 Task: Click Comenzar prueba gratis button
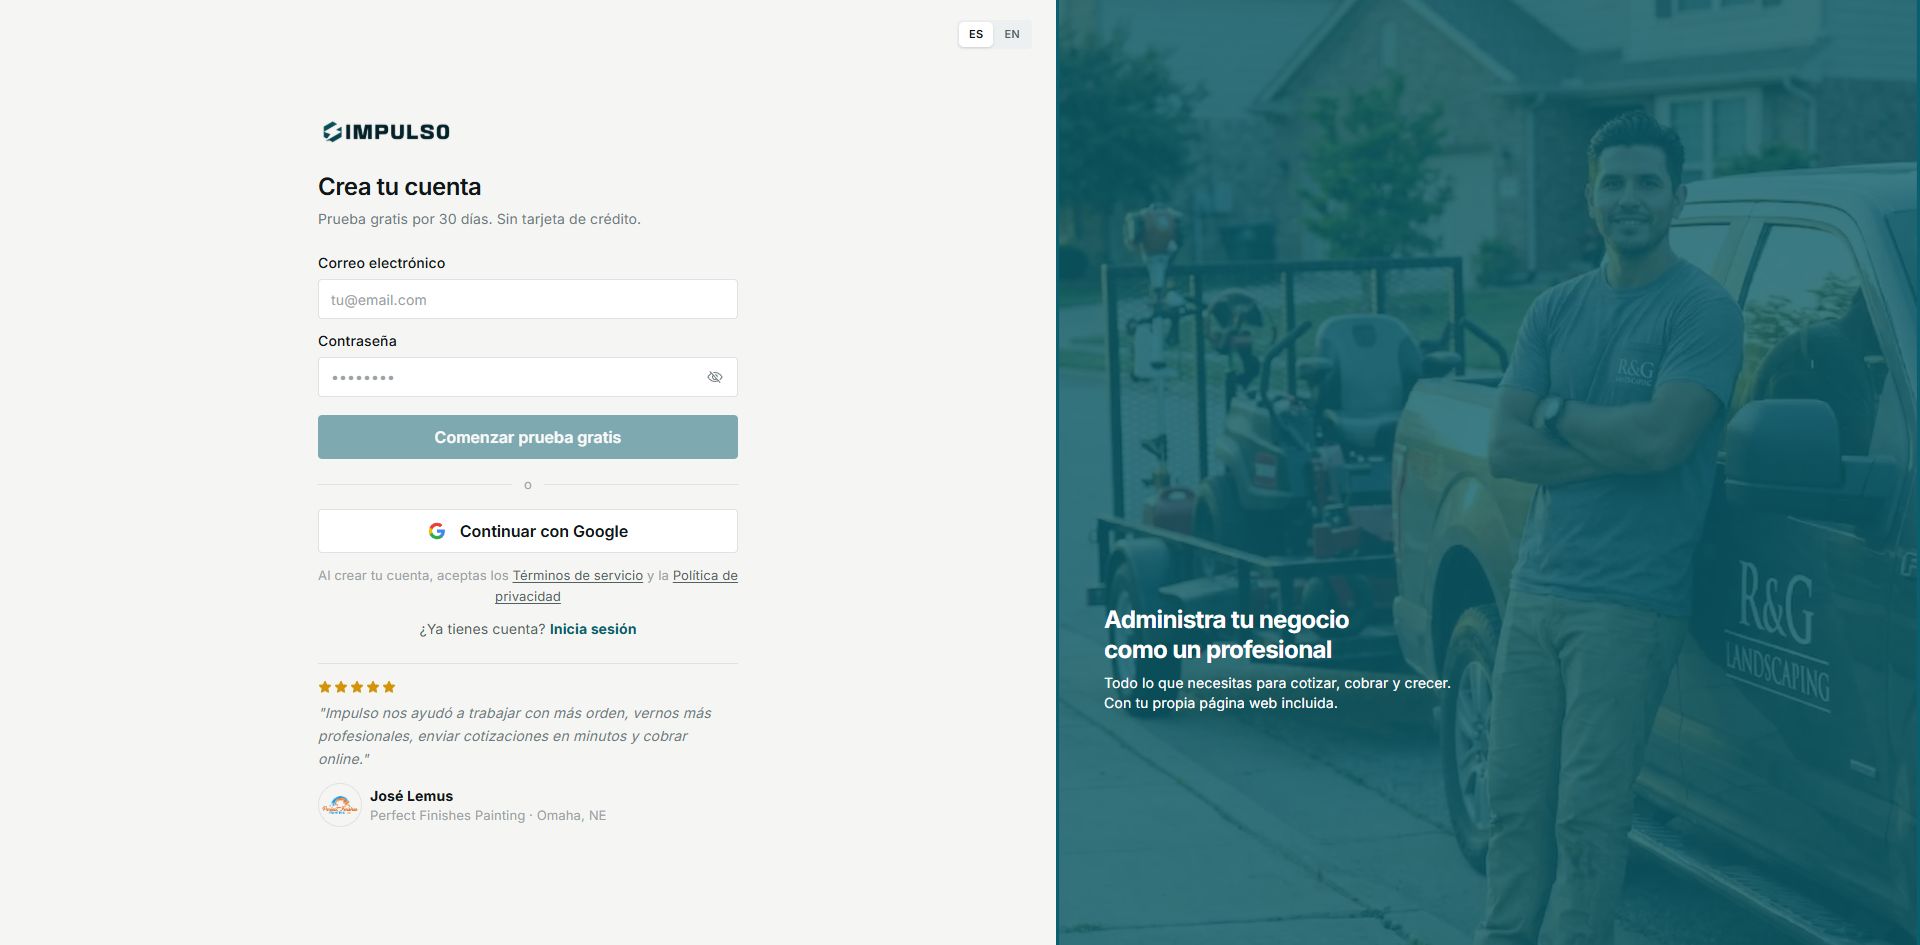point(528,437)
